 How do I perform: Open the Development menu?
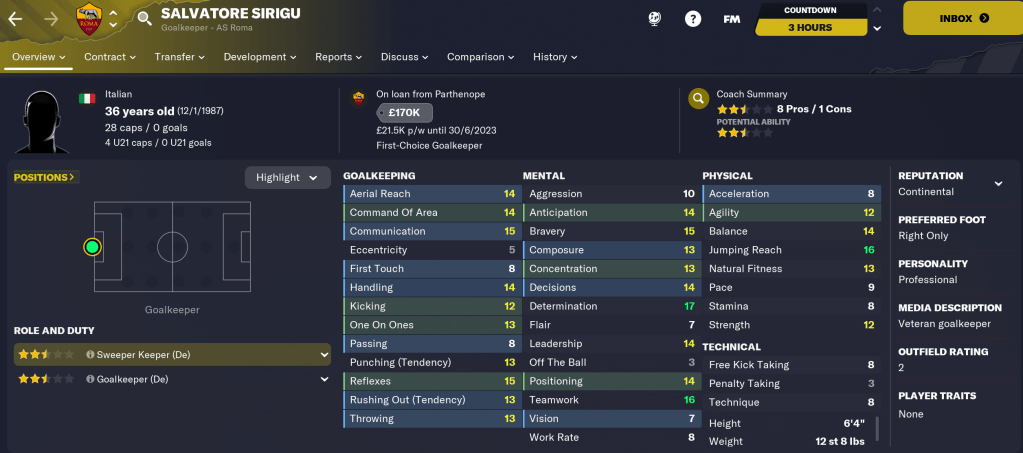[259, 57]
